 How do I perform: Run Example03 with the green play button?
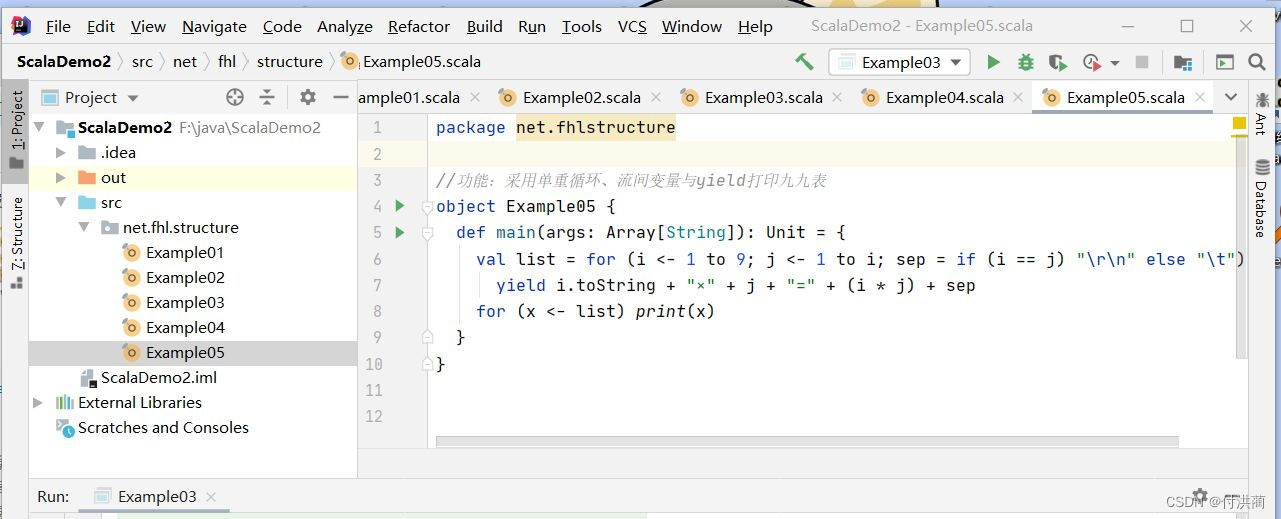[993, 62]
